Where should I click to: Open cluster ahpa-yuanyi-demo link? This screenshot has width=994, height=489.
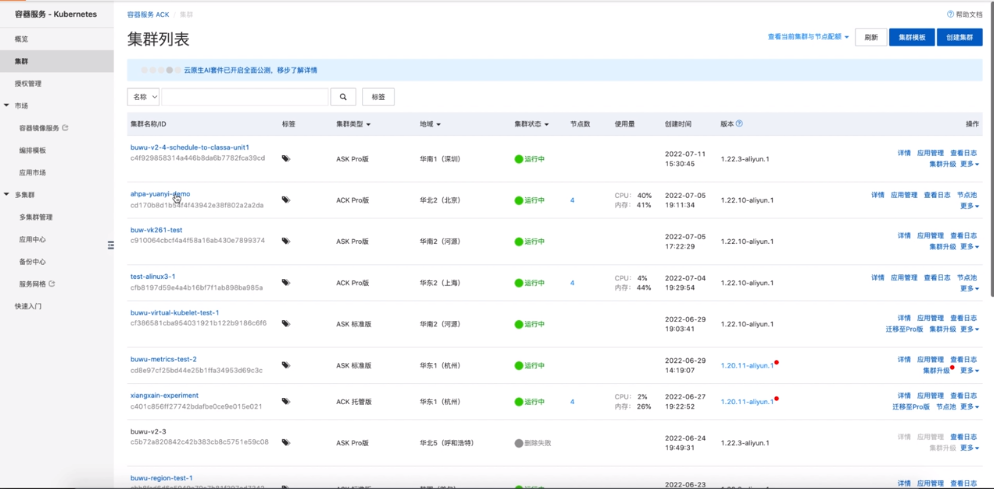160,194
